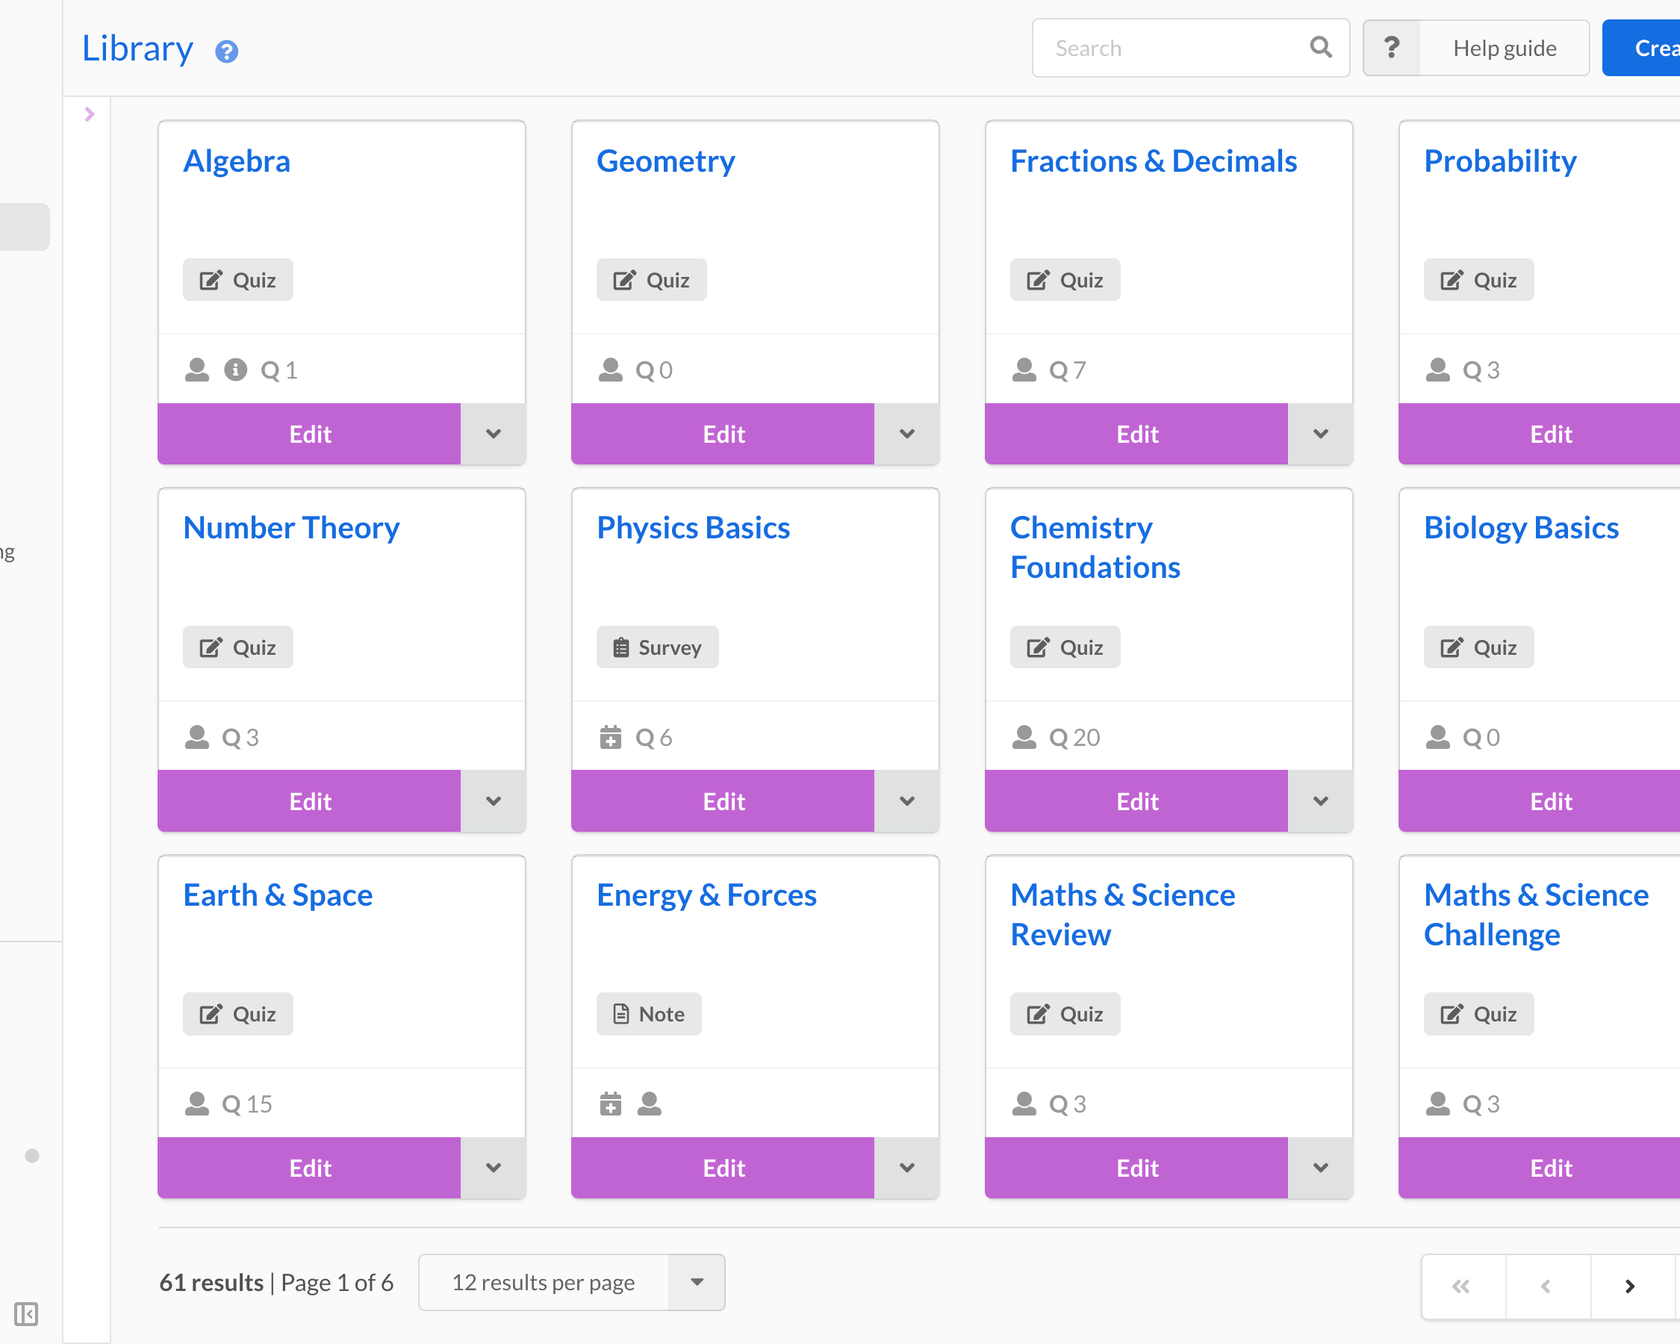Viewport: 1680px width, 1344px height.
Task: Click the calendar icon on Physics Basics card
Action: 610,737
